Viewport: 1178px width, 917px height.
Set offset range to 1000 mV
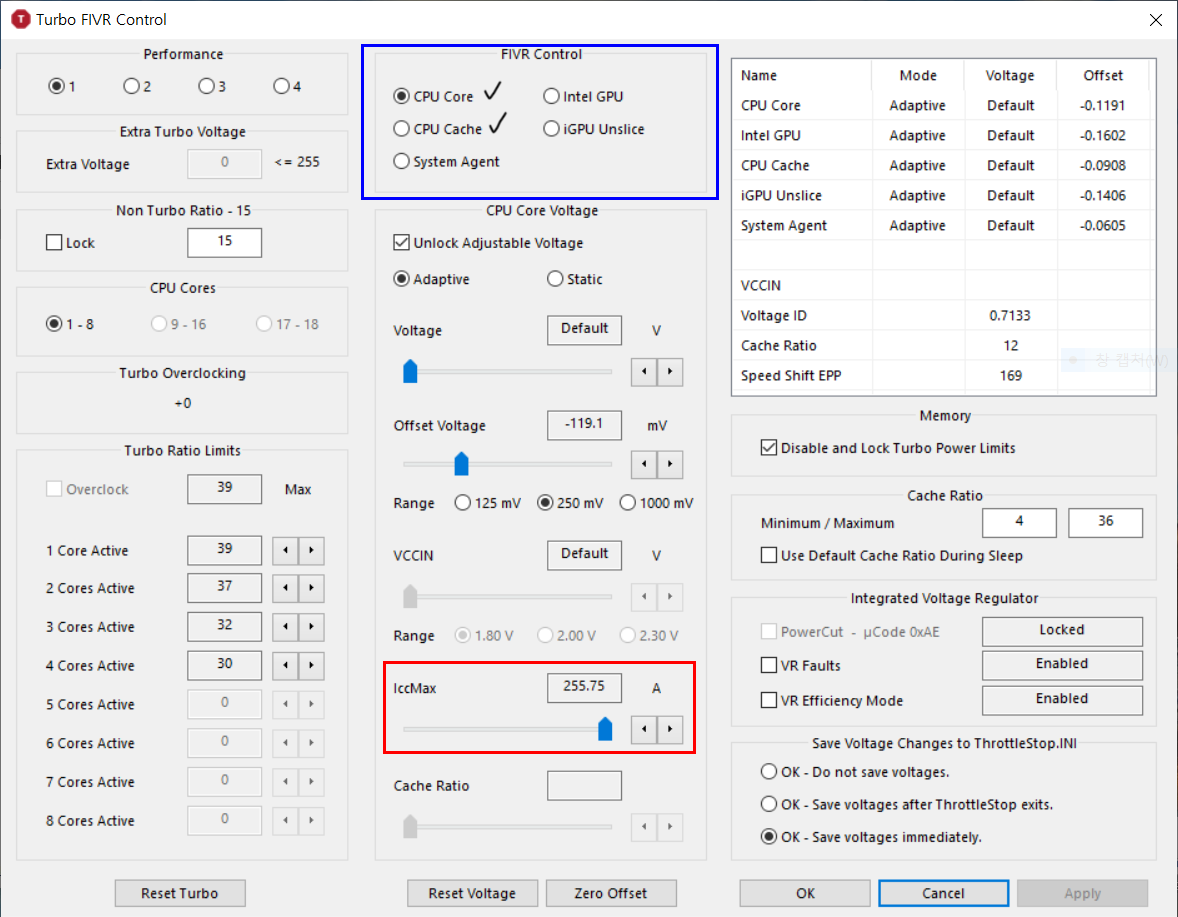coord(657,503)
